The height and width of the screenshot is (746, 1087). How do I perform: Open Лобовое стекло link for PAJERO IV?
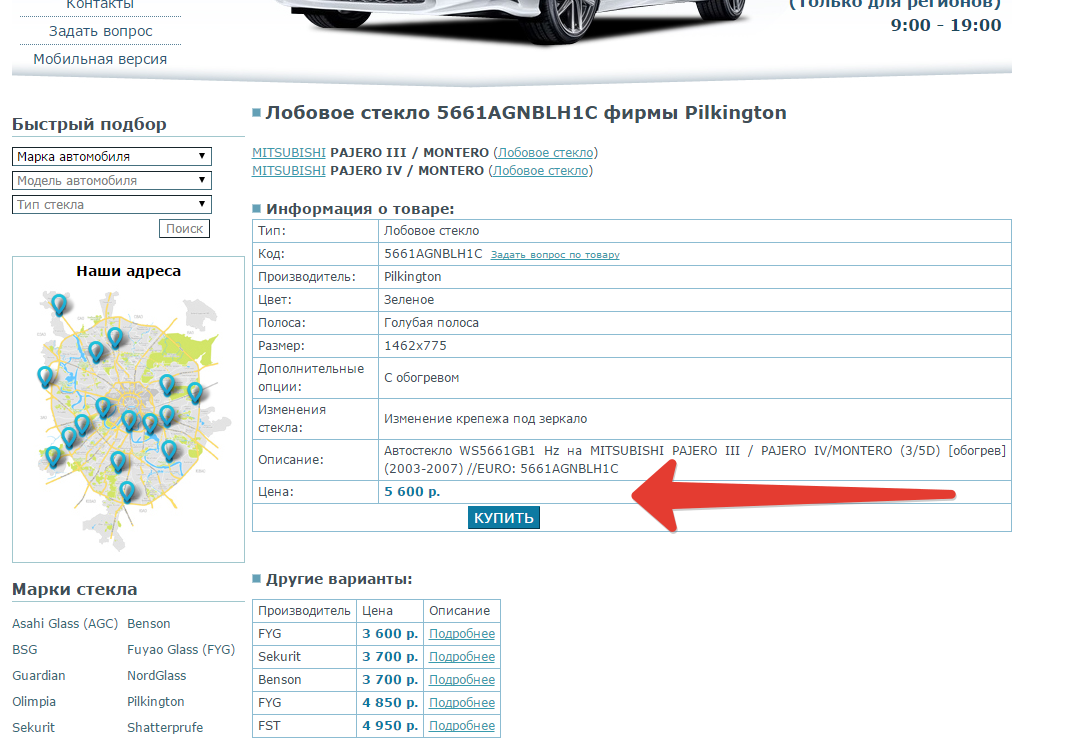pos(540,171)
